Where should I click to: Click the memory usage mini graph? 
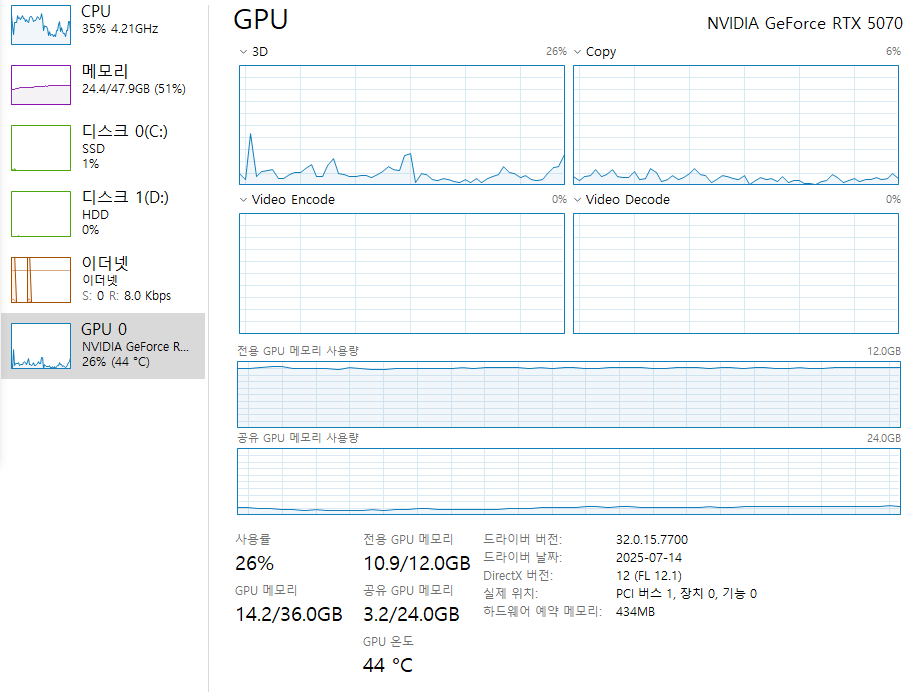[x=41, y=85]
